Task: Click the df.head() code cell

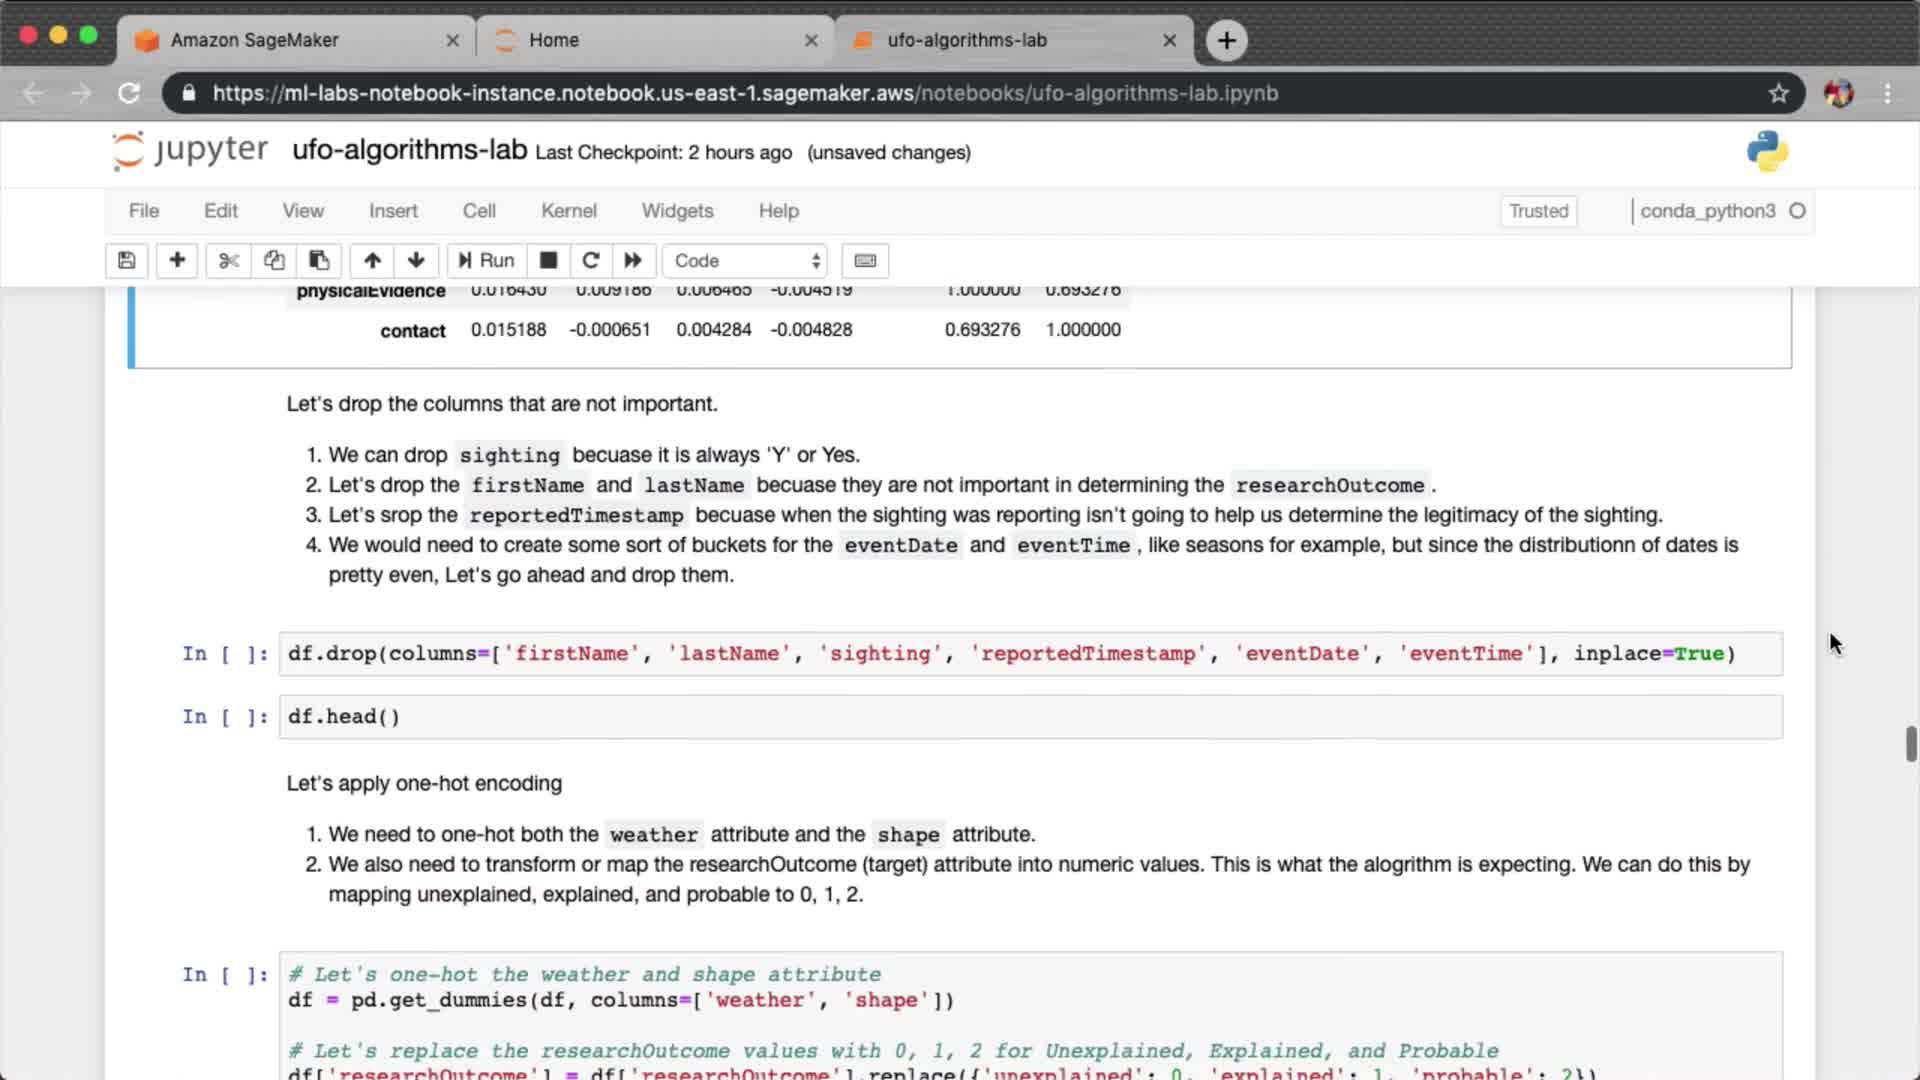Action: (1030, 717)
